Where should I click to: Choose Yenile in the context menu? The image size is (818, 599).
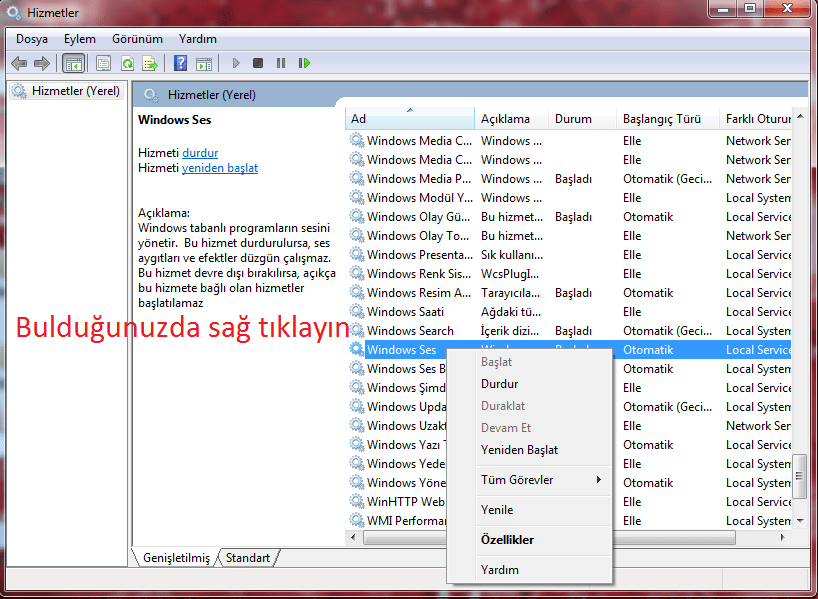(530, 510)
